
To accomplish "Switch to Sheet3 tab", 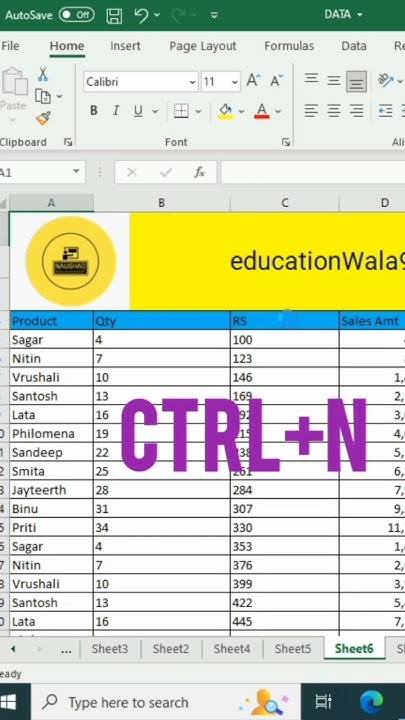I will (110, 649).
